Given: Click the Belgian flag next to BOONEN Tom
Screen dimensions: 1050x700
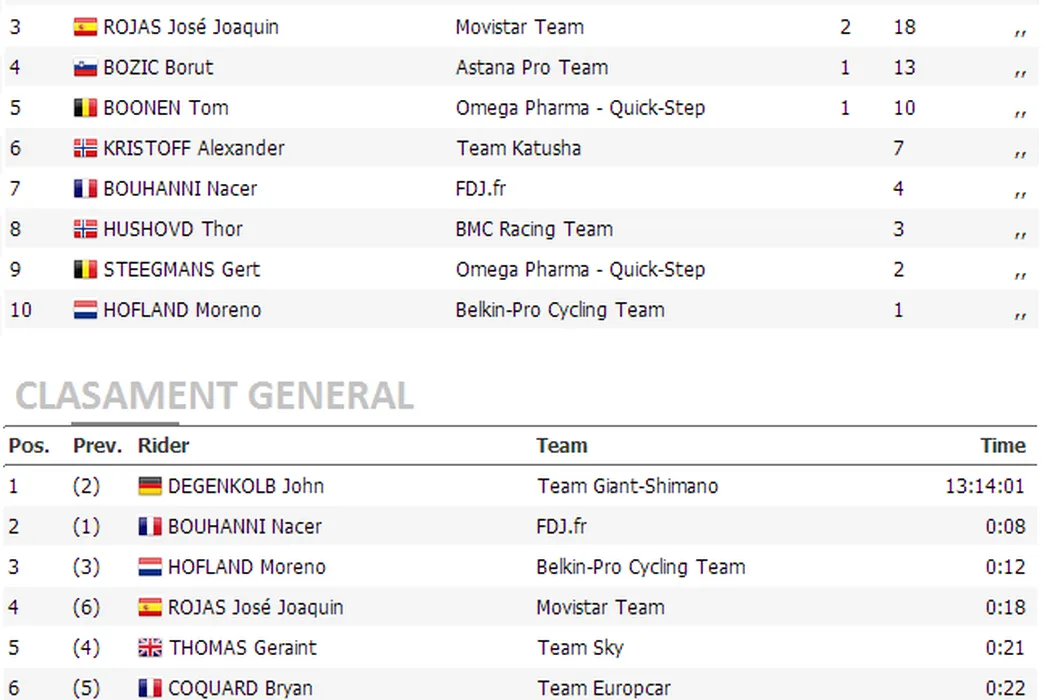Looking at the screenshot, I should [x=85, y=108].
